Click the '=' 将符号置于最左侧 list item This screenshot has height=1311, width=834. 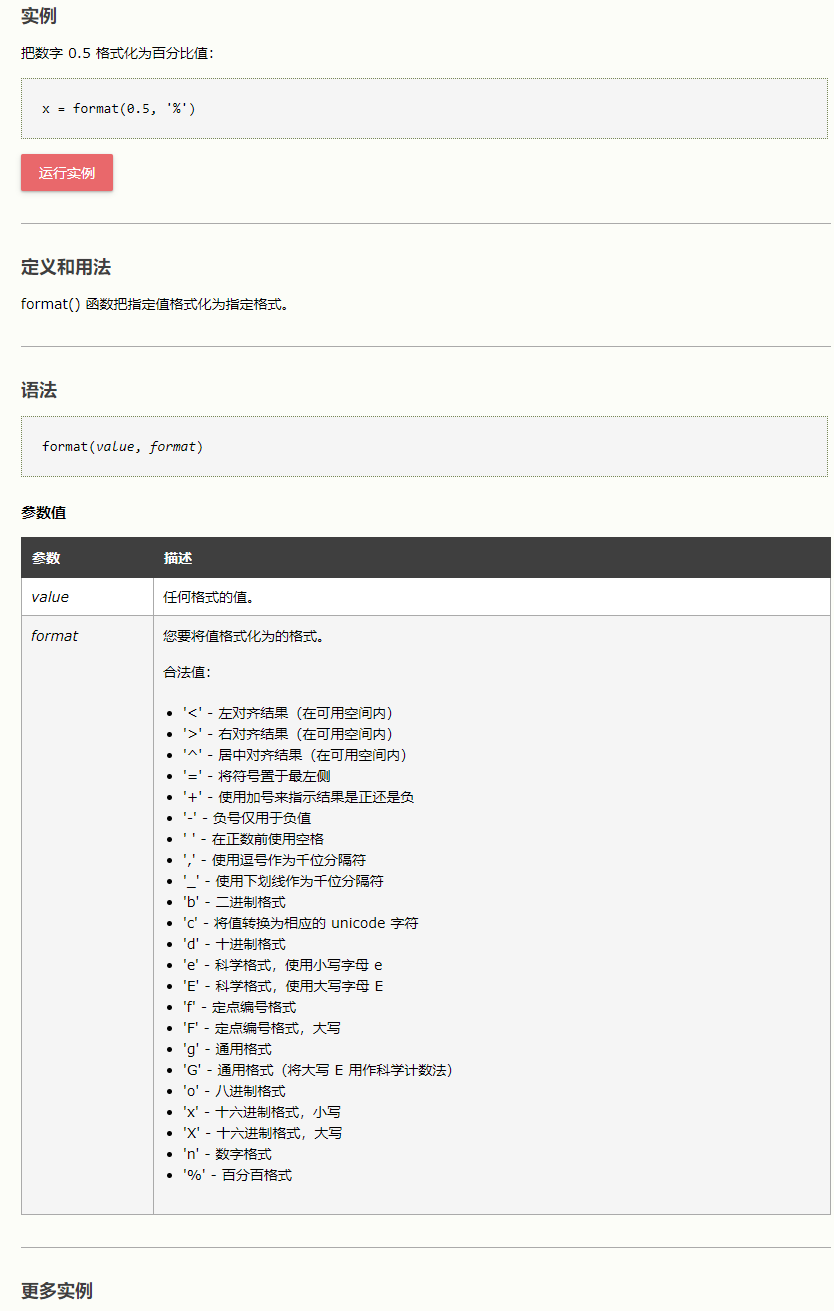256,776
